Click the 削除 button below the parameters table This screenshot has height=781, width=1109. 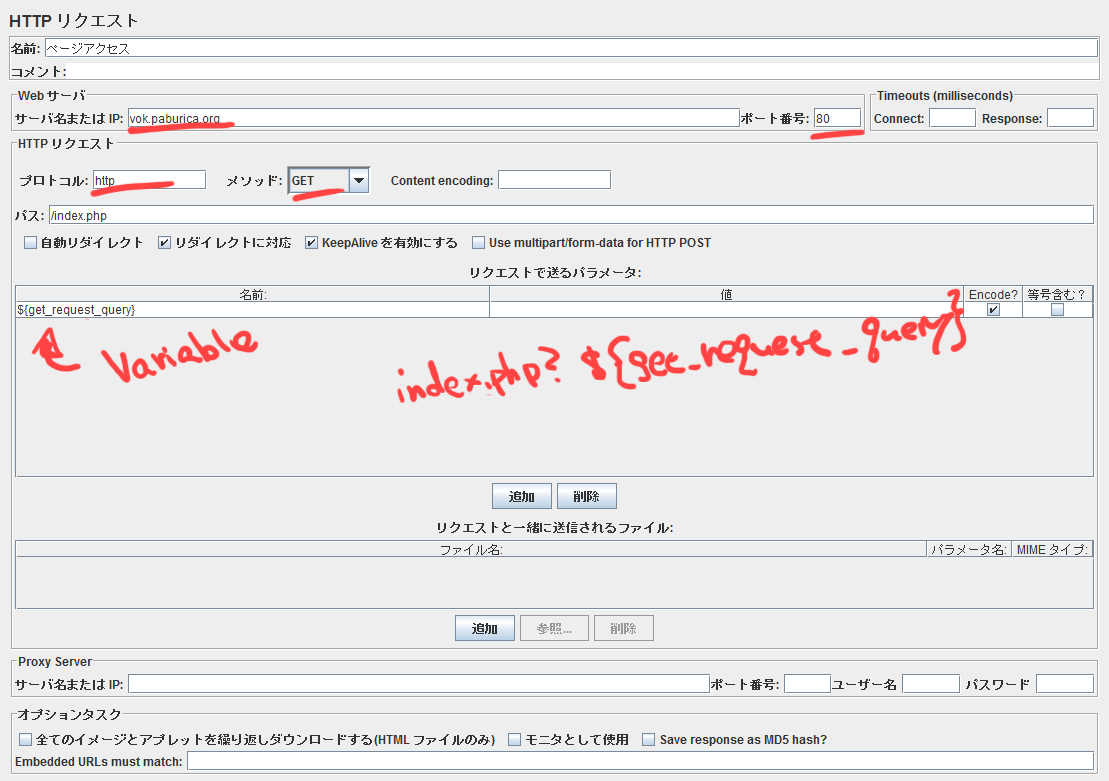click(x=586, y=497)
